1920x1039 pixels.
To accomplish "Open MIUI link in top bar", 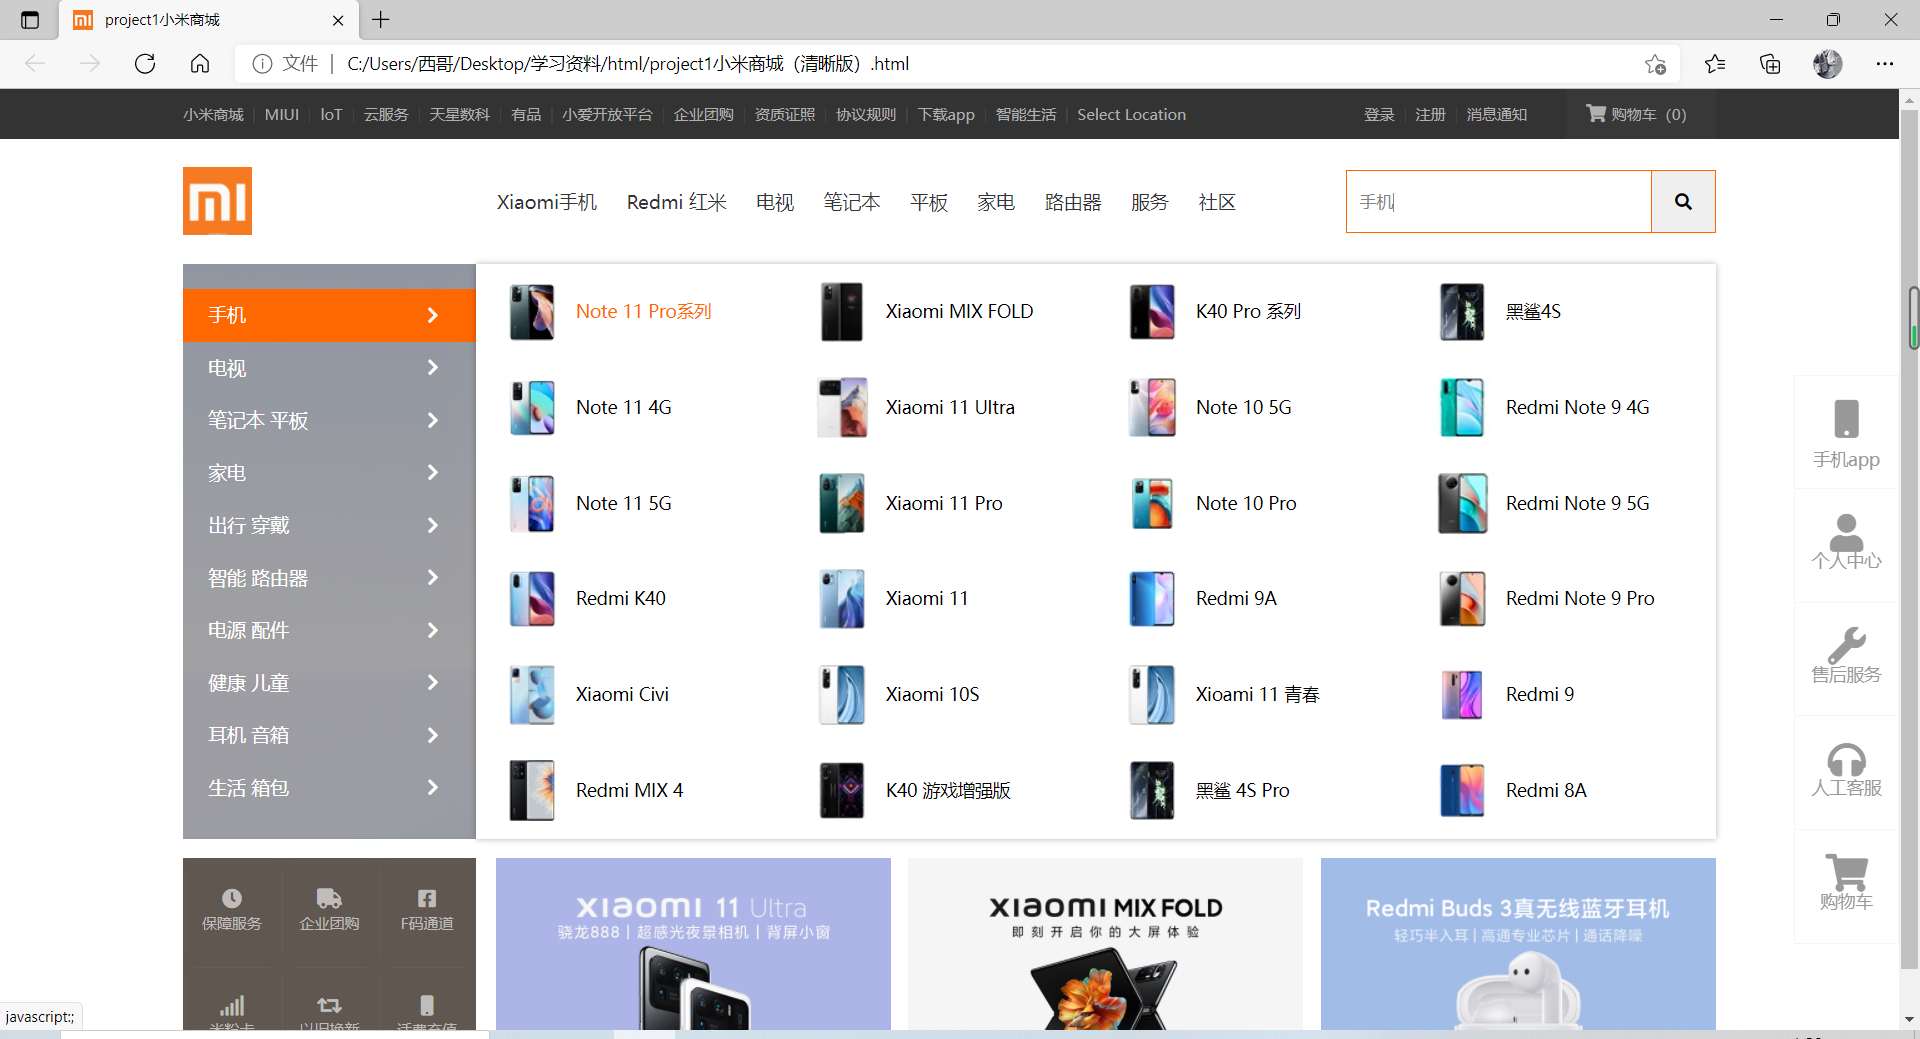I will click(x=282, y=114).
